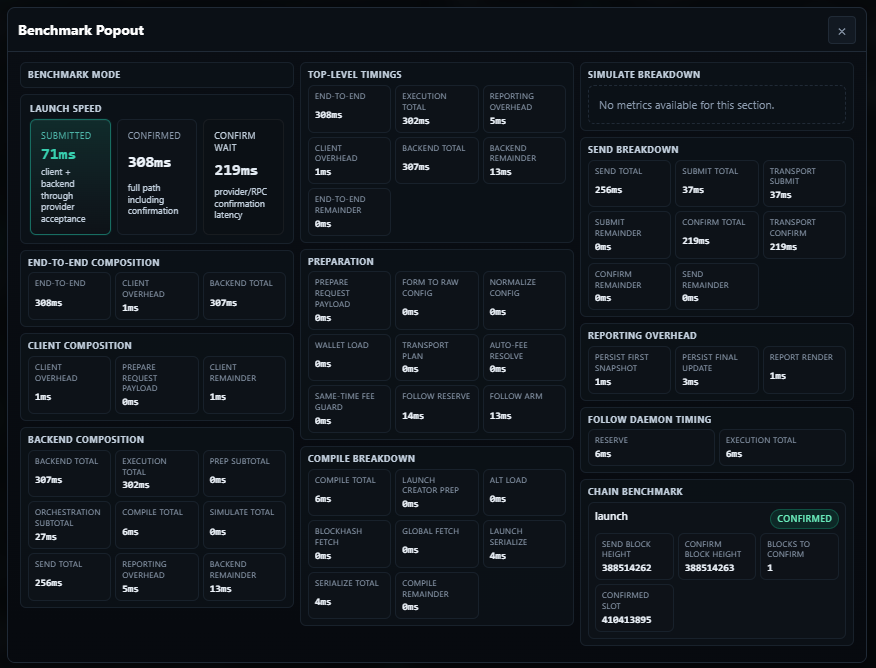Click the Transport Confirm 219ms card

tap(804, 235)
